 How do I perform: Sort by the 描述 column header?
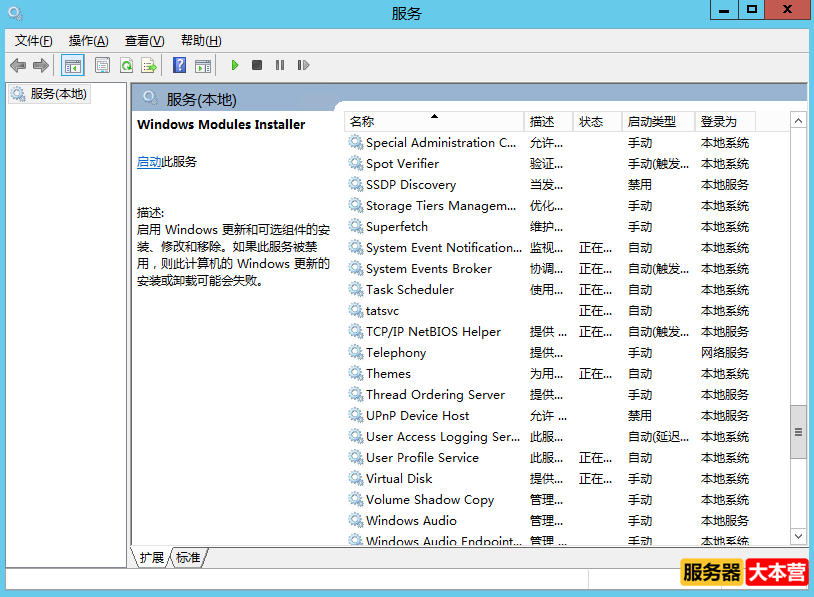(548, 121)
